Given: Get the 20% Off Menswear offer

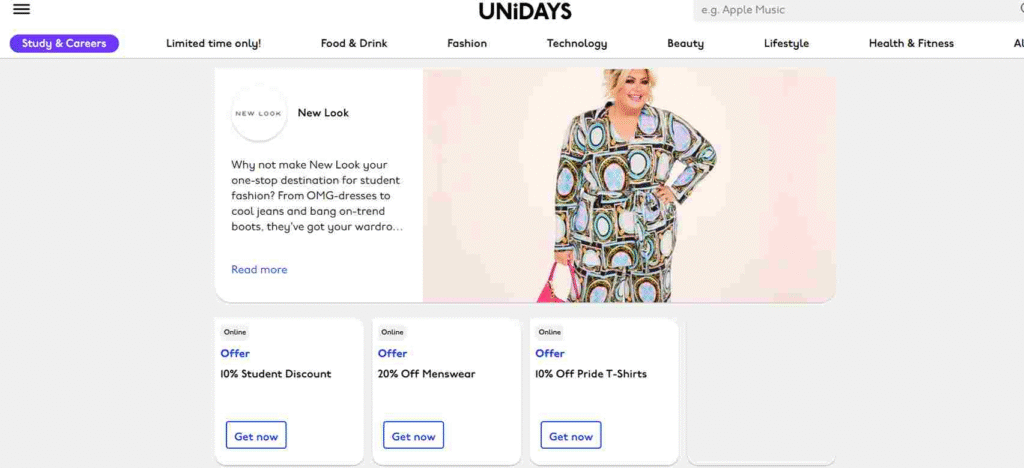Looking at the screenshot, I should [x=413, y=435].
